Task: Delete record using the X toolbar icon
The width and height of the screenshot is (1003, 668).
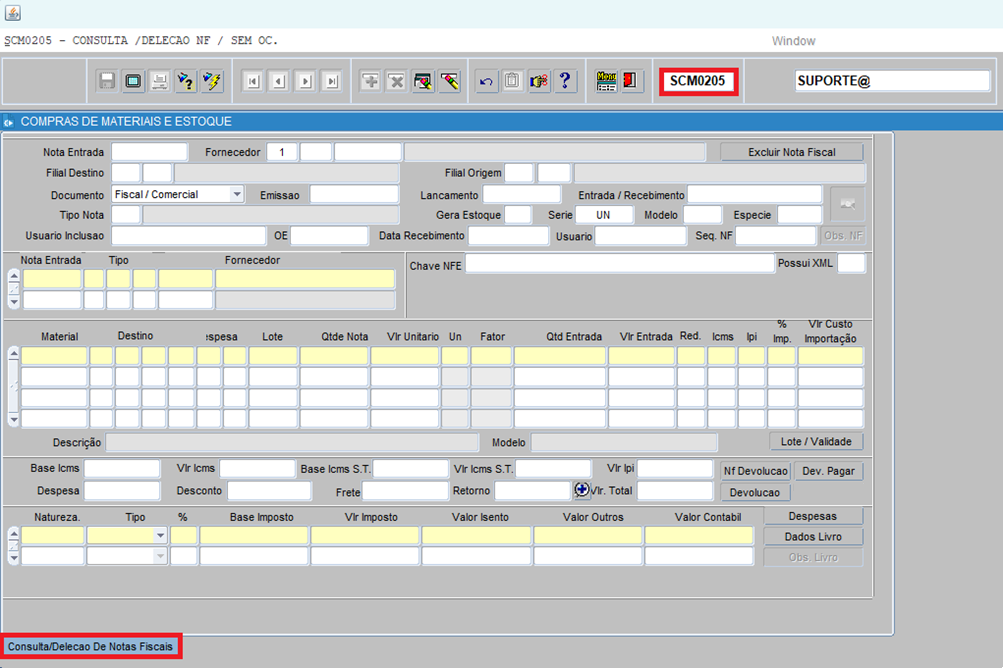Action: click(x=397, y=81)
